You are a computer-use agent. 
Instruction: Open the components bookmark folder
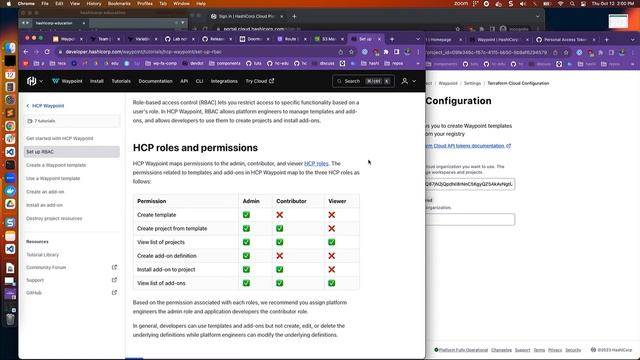click(224, 63)
